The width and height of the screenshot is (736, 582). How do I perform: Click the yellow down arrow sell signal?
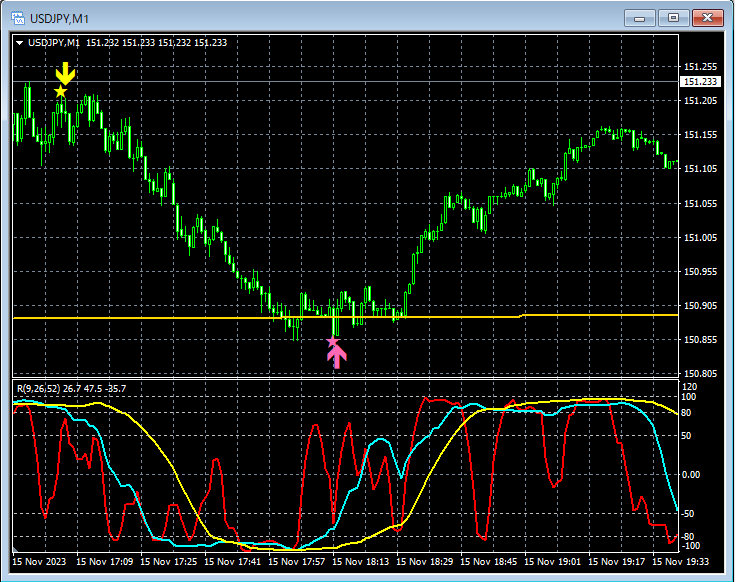(65, 73)
